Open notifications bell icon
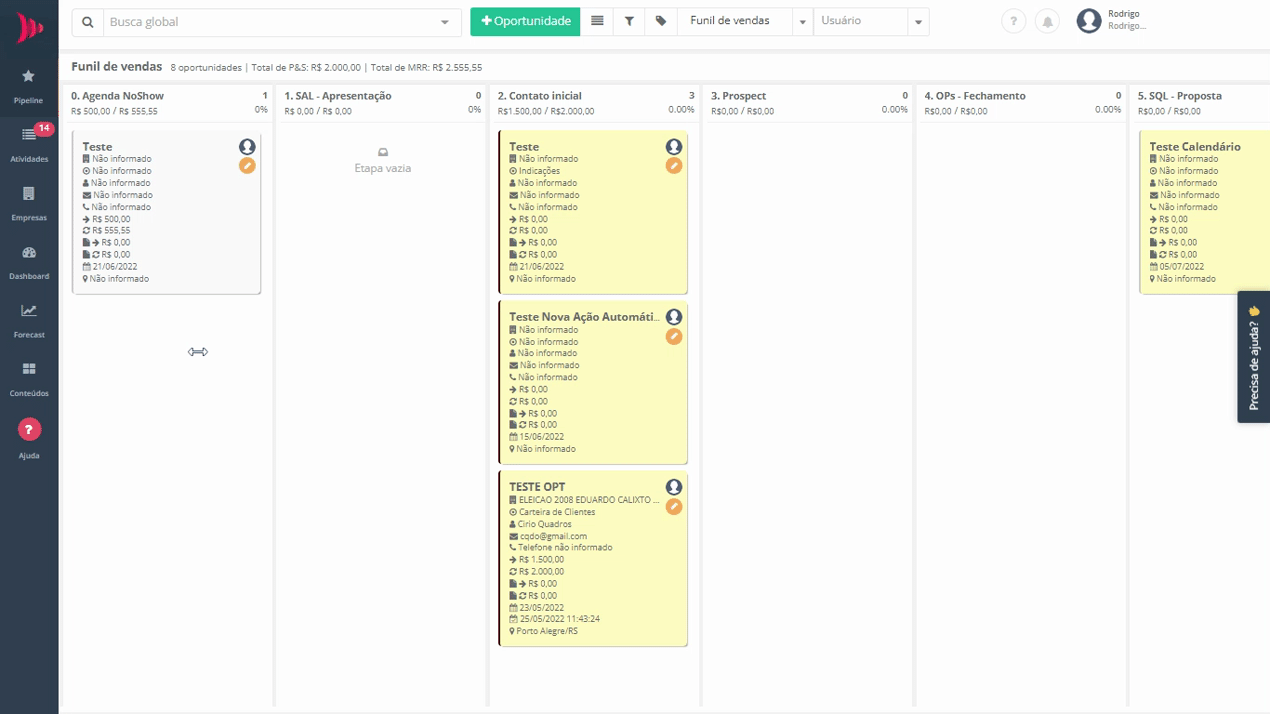Viewport: 1270px width, 714px height. pos(1047,21)
